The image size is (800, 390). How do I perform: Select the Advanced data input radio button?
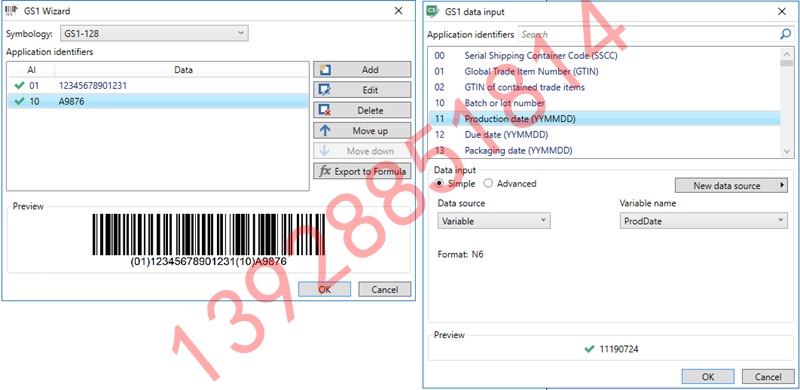488,183
